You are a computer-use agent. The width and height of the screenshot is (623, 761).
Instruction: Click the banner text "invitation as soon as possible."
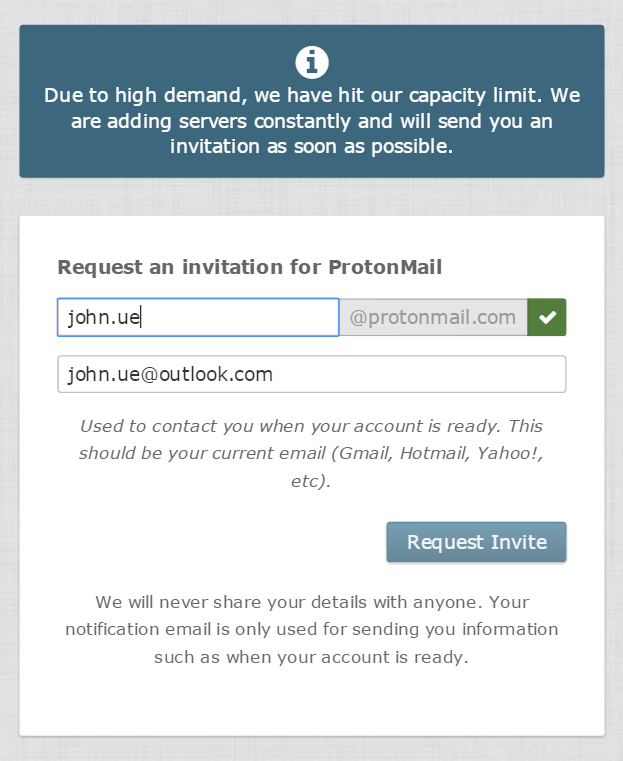[x=312, y=147]
